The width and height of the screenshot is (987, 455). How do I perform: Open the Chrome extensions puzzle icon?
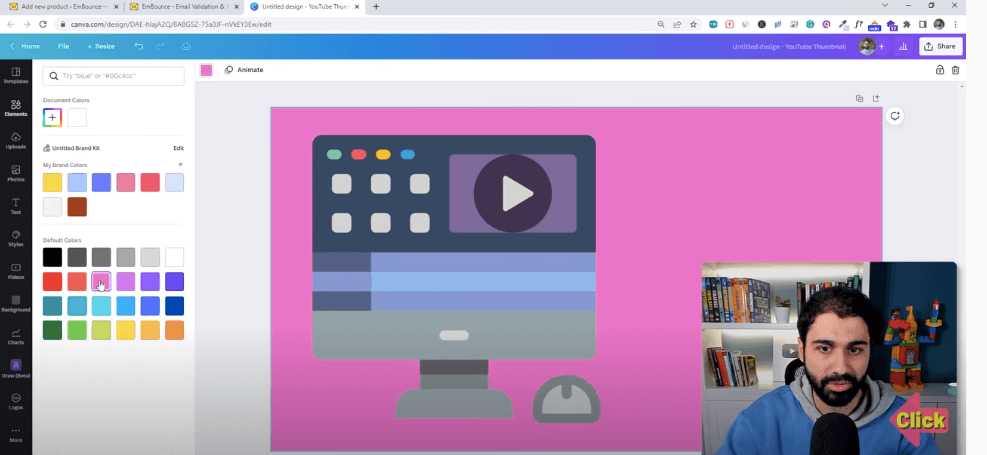pos(906,25)
